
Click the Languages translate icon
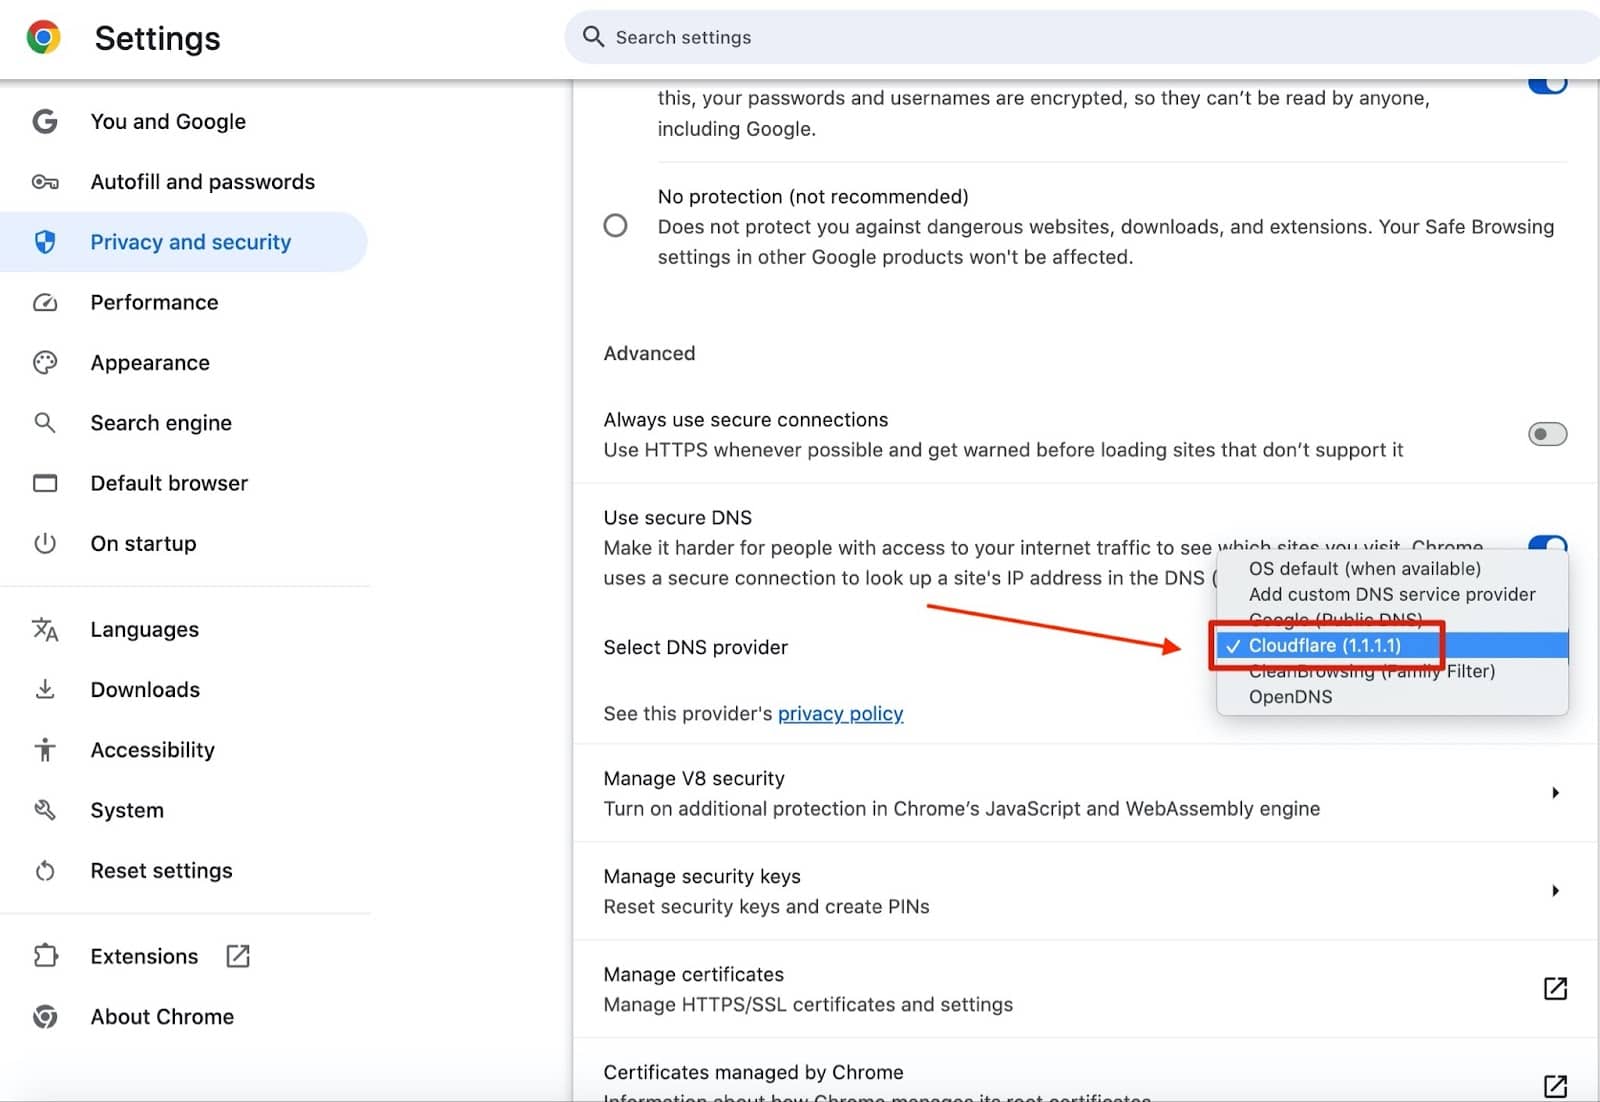click(x=45, y=630)
